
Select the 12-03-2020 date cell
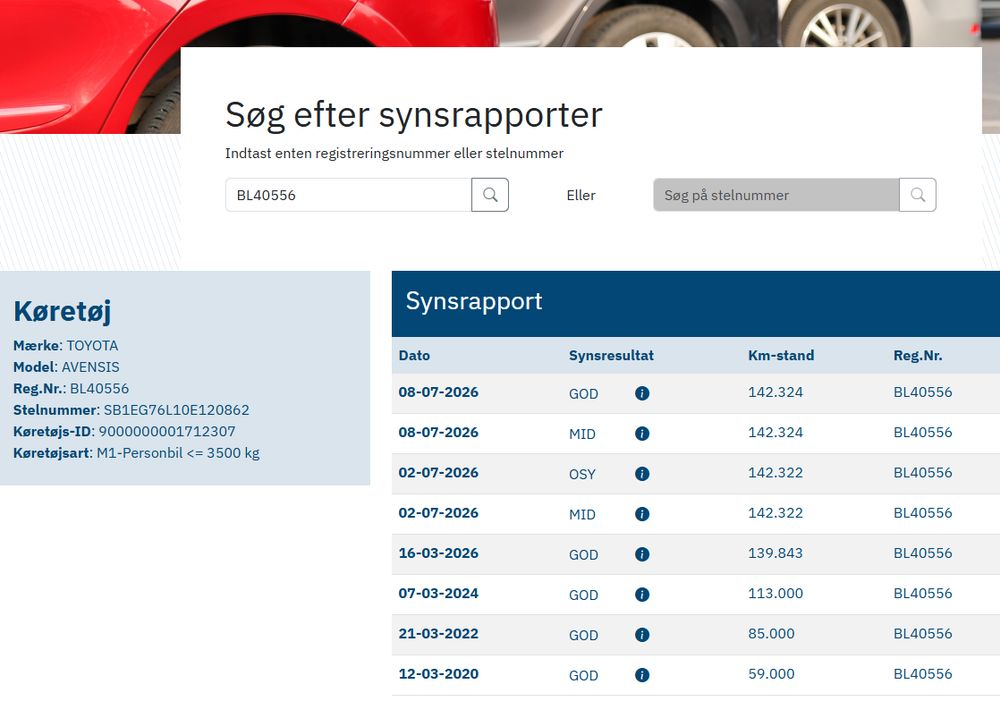(x=438, y=673)
